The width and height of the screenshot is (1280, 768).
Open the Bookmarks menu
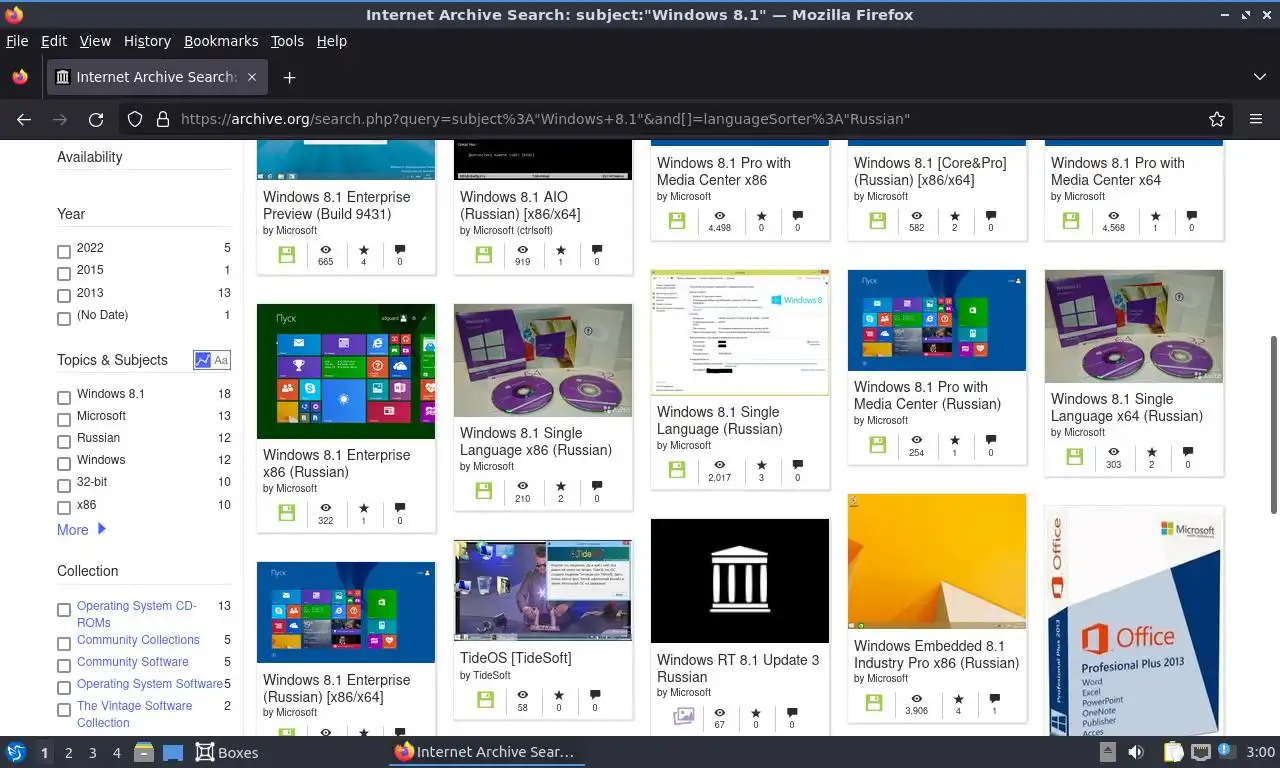click(x=221, y=41)
